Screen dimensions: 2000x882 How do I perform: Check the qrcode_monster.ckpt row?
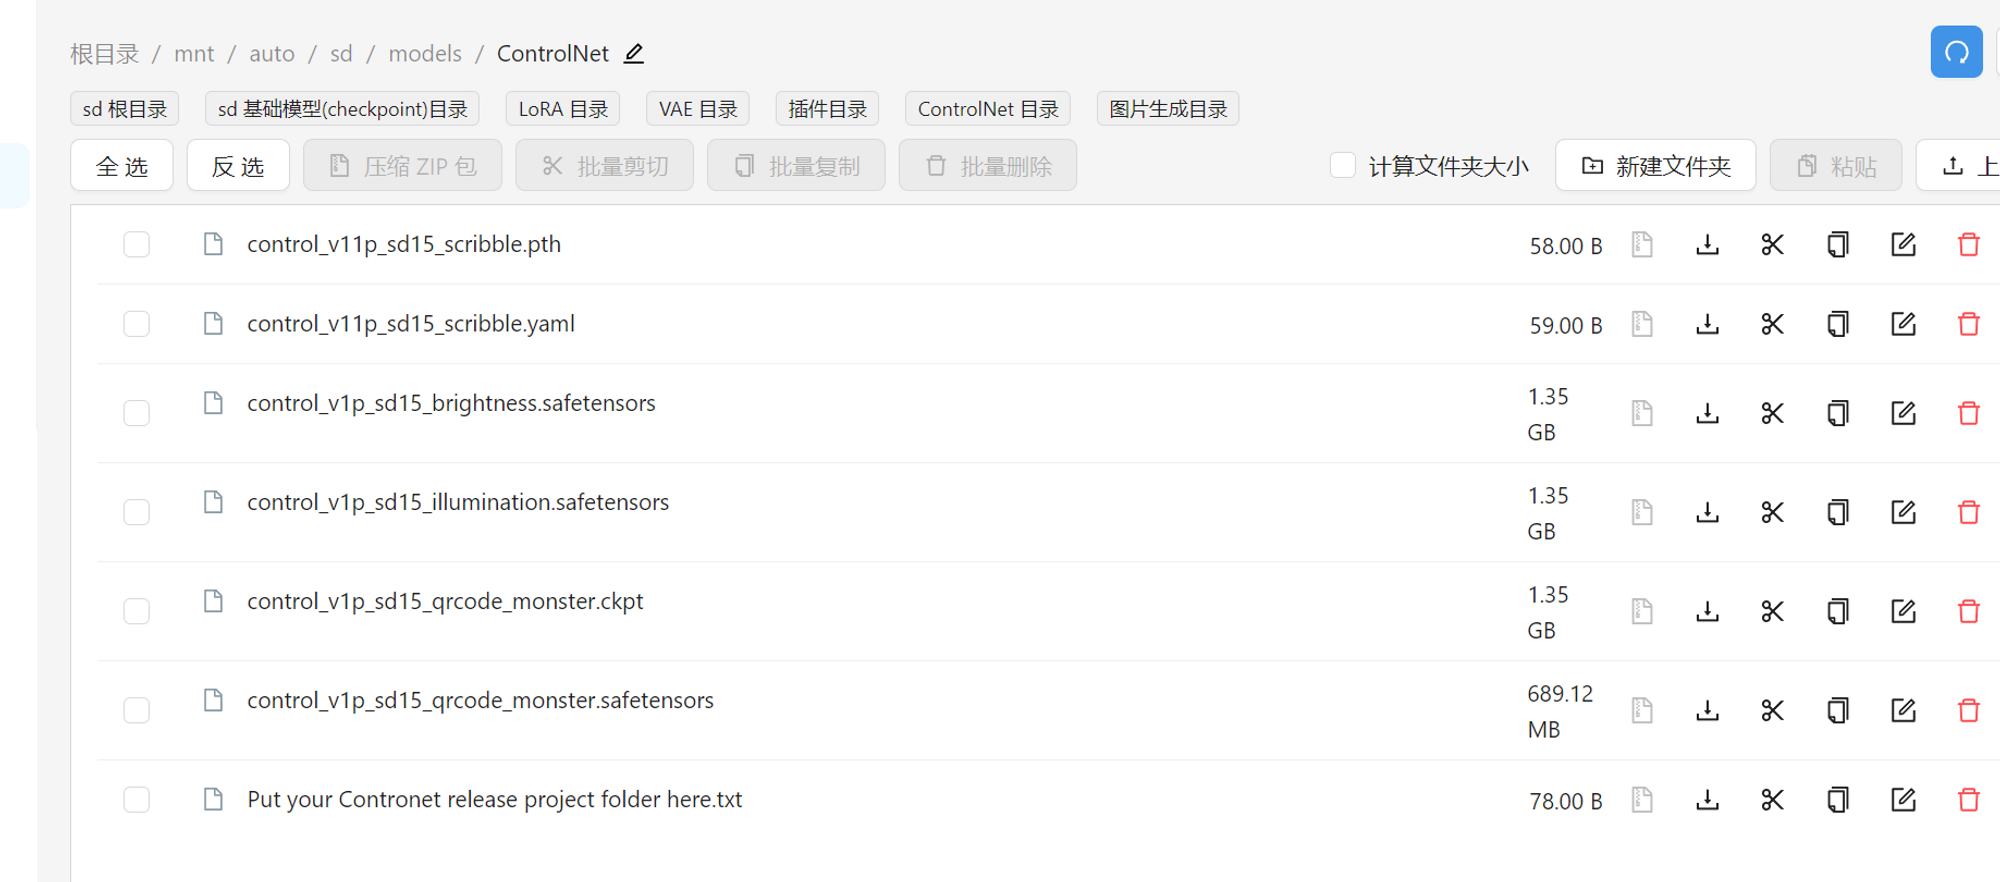137,611
